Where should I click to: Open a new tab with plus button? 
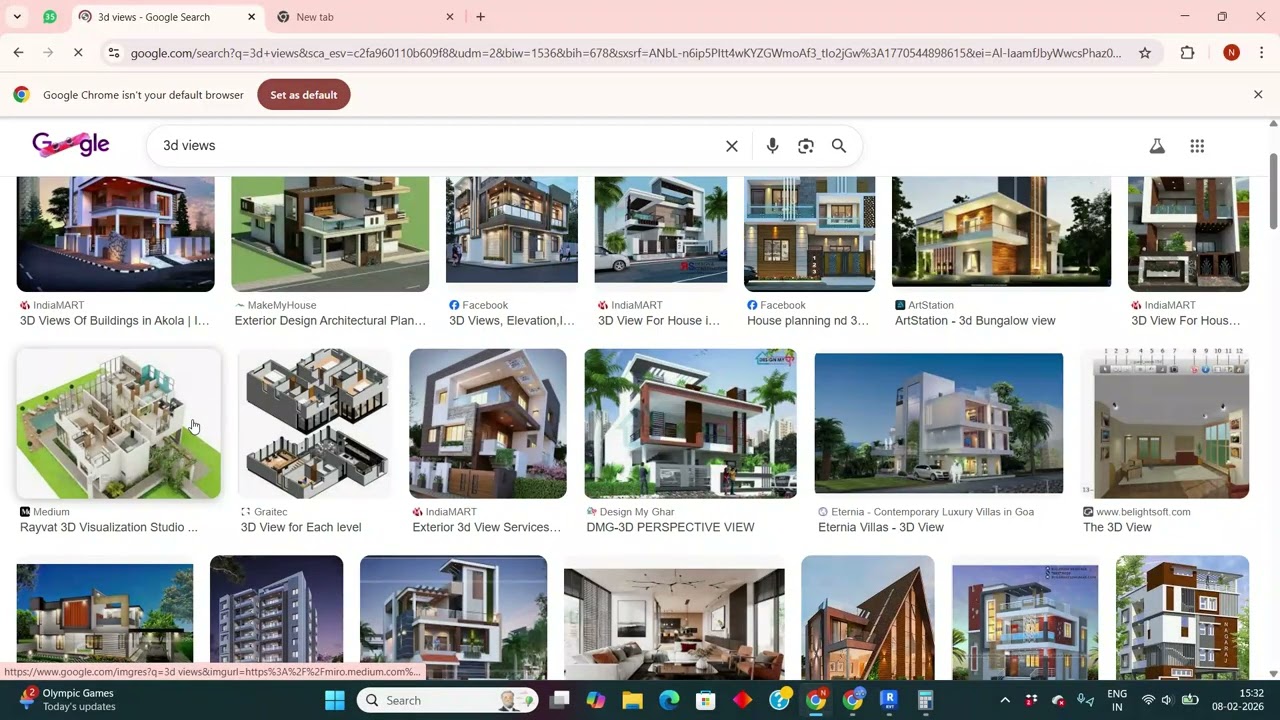[x=481, y=17]
